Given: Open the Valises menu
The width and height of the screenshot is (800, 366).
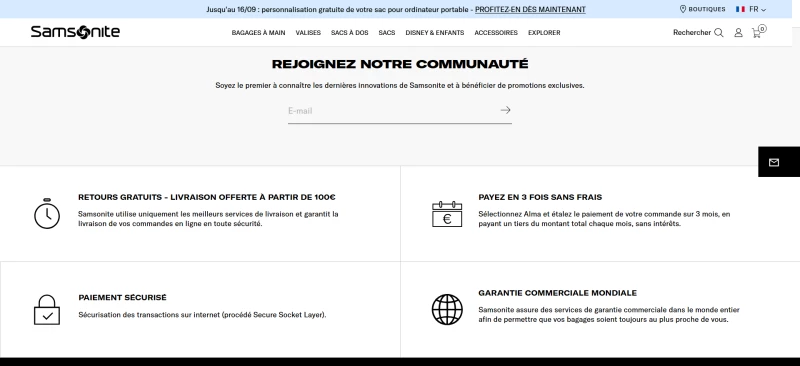Looking at the screenshot, I should pos(308,33).
